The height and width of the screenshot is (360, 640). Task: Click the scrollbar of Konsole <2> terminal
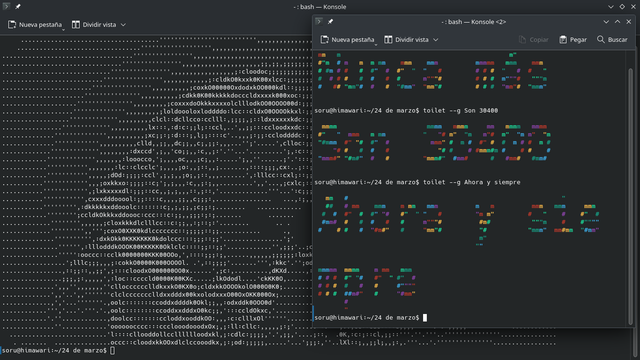pyautogui.click(x=631, y=196)
